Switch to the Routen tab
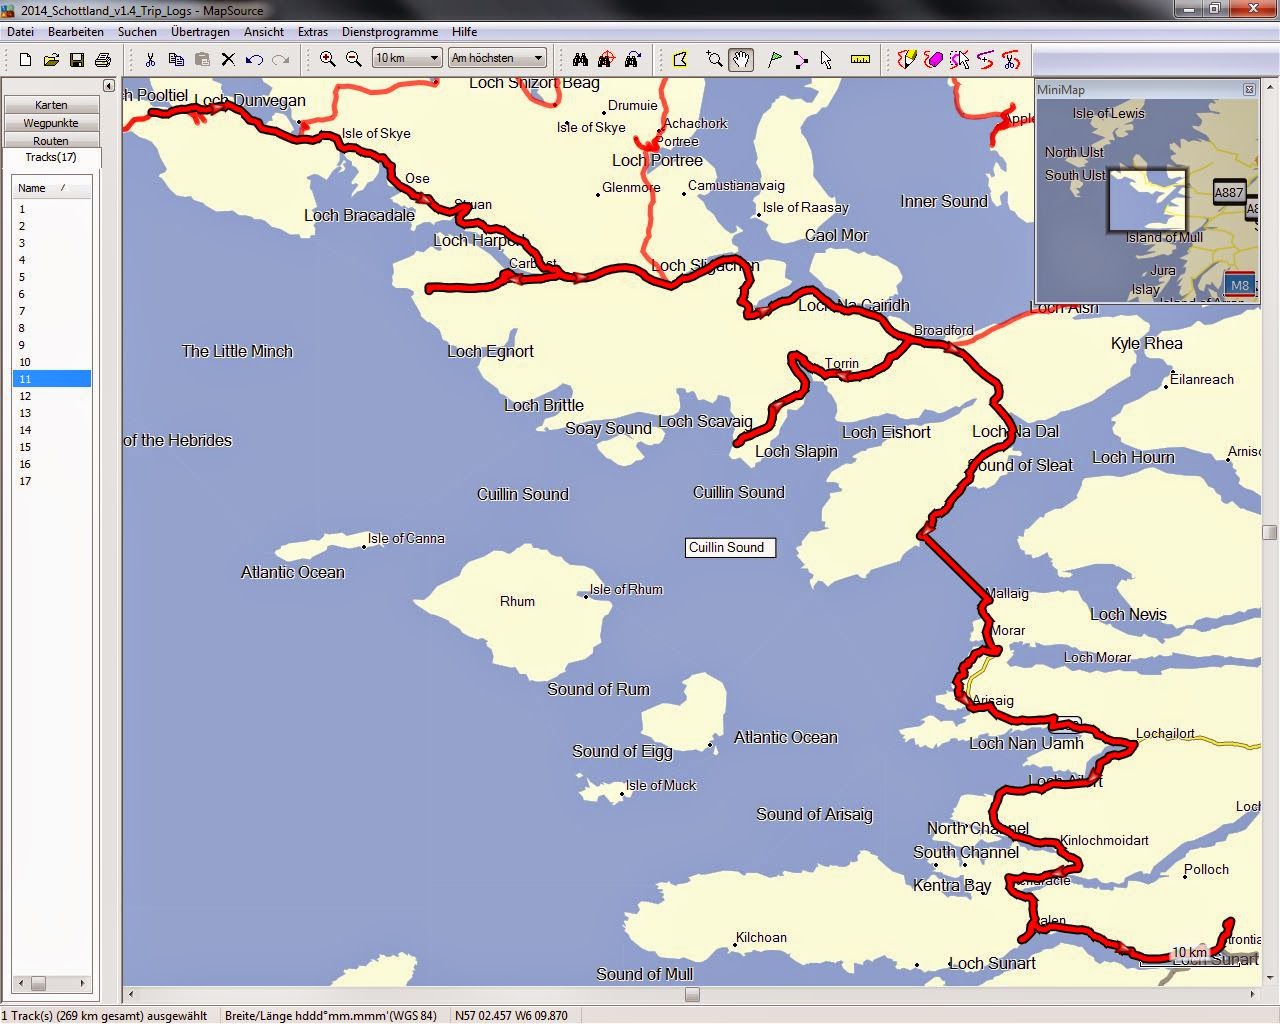1280x1024 pixels. (x=51, y=141)
